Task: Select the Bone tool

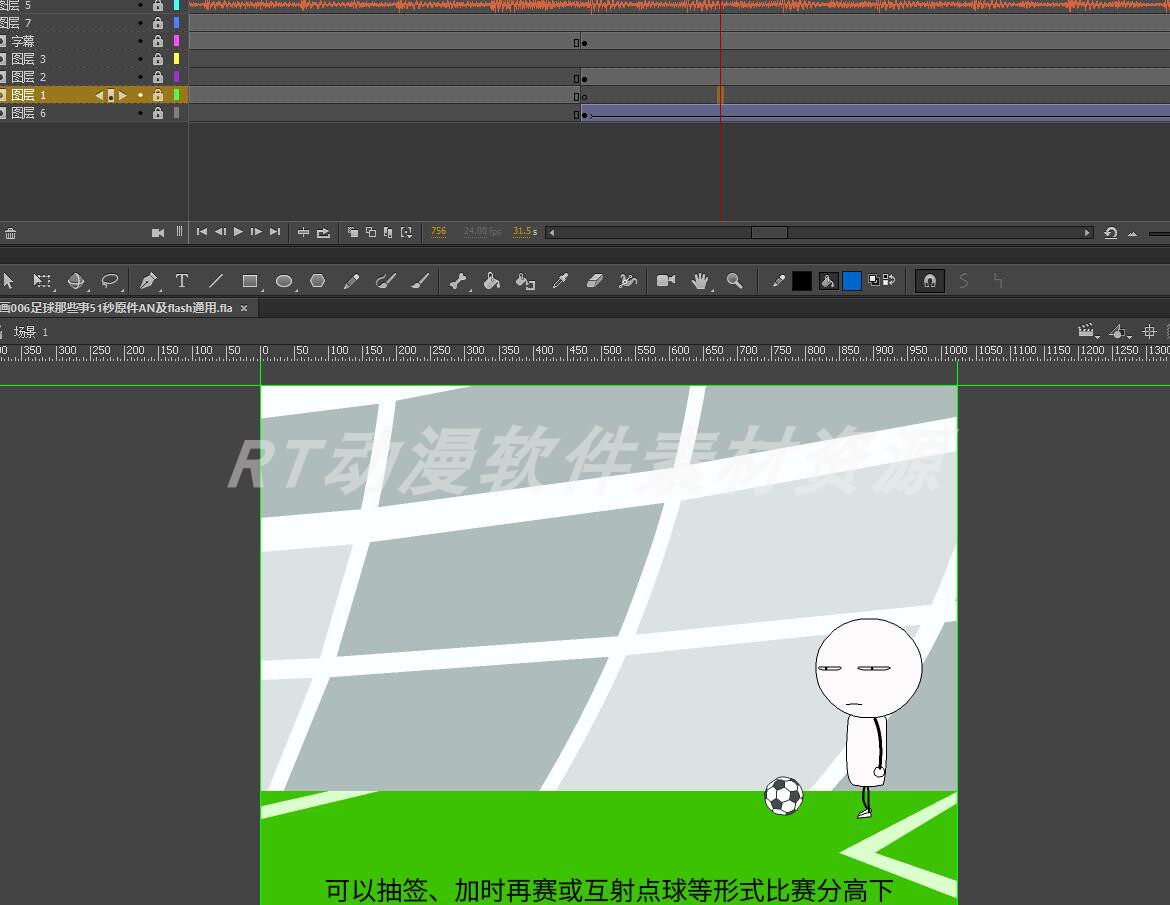Action: click(458, 281)
